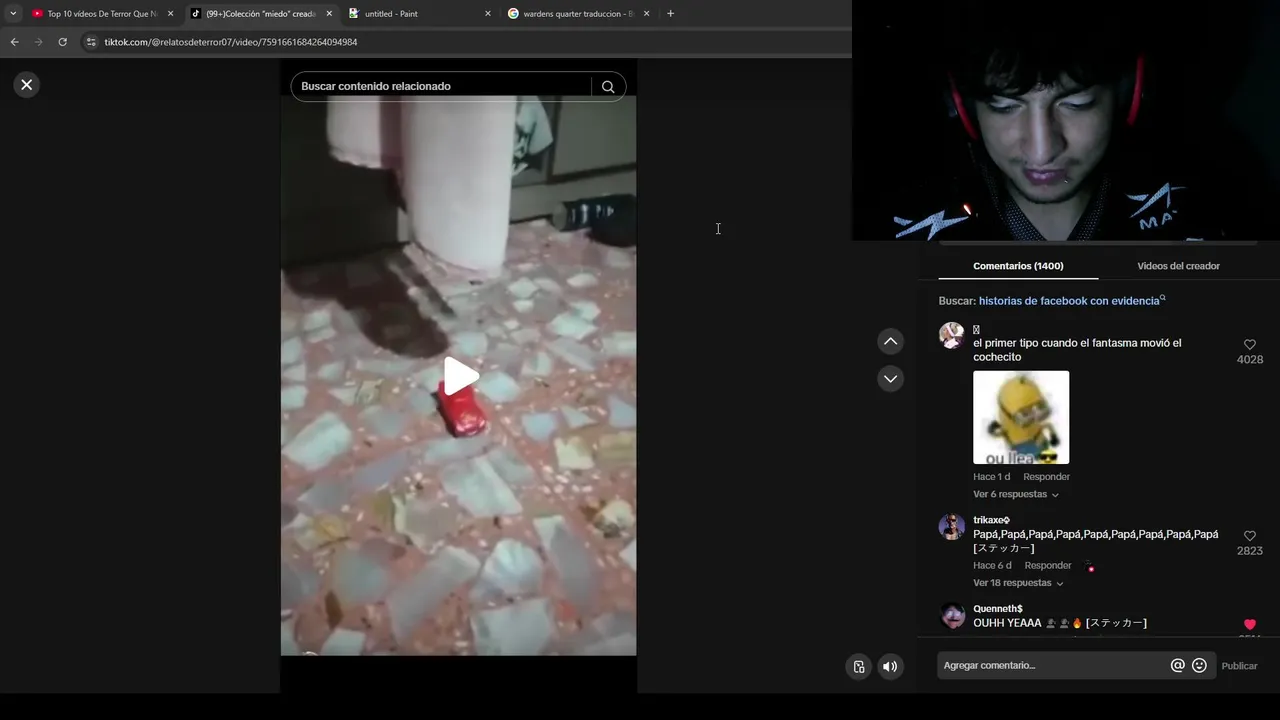Viewport: 1280px width, 720px height.
Task: Click the search magnifier icon
Action: pyautogui.click(x=608, y=86)
